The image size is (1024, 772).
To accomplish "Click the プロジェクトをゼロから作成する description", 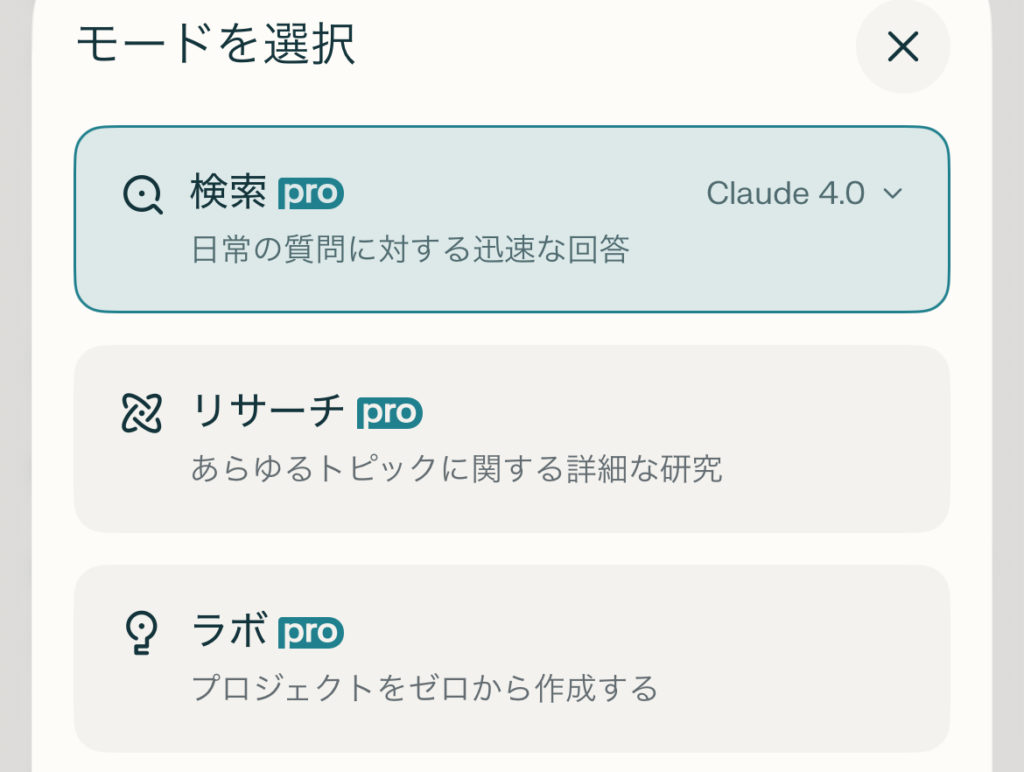I will click(x=424, y=688).
